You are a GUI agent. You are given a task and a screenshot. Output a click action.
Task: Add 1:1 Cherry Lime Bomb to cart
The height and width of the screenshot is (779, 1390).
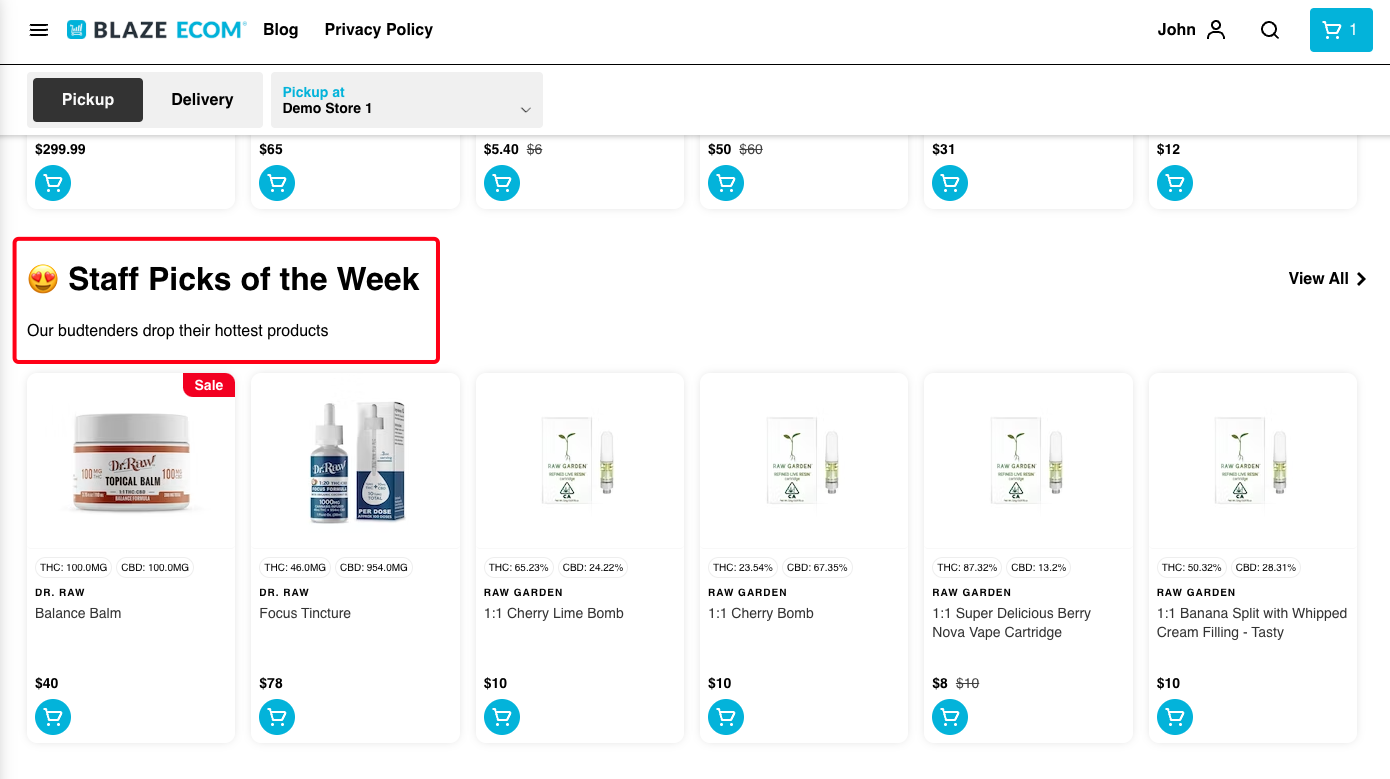pos(502,717)
